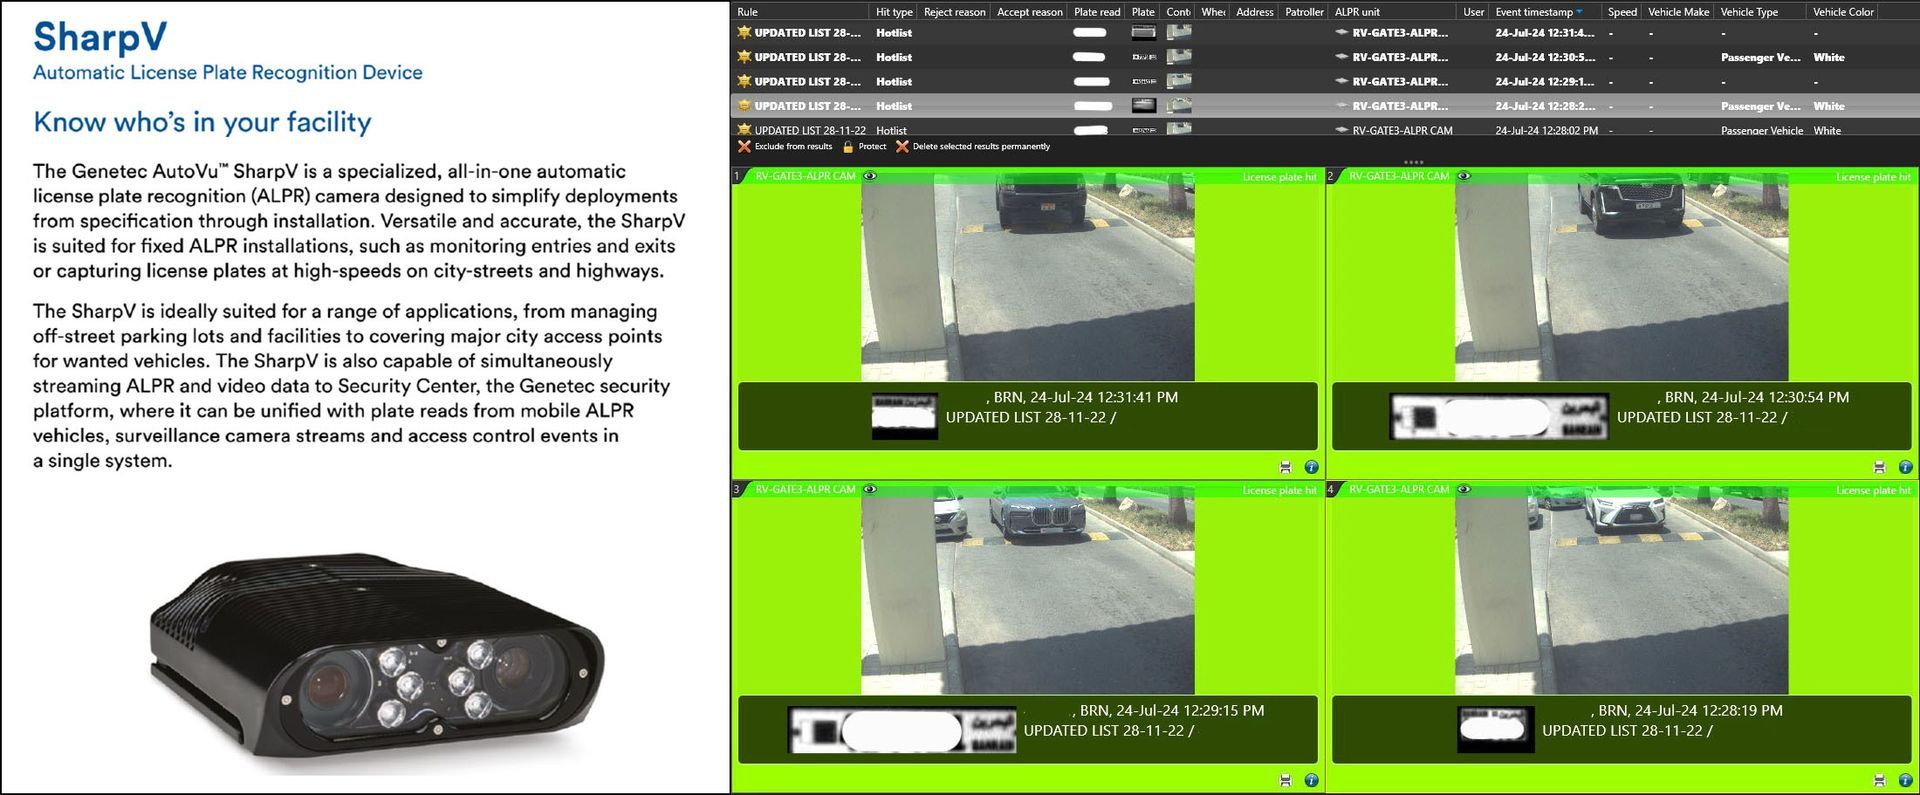
Task: Click hotlist star icon in 12:31:4 row
Action: 744,32
